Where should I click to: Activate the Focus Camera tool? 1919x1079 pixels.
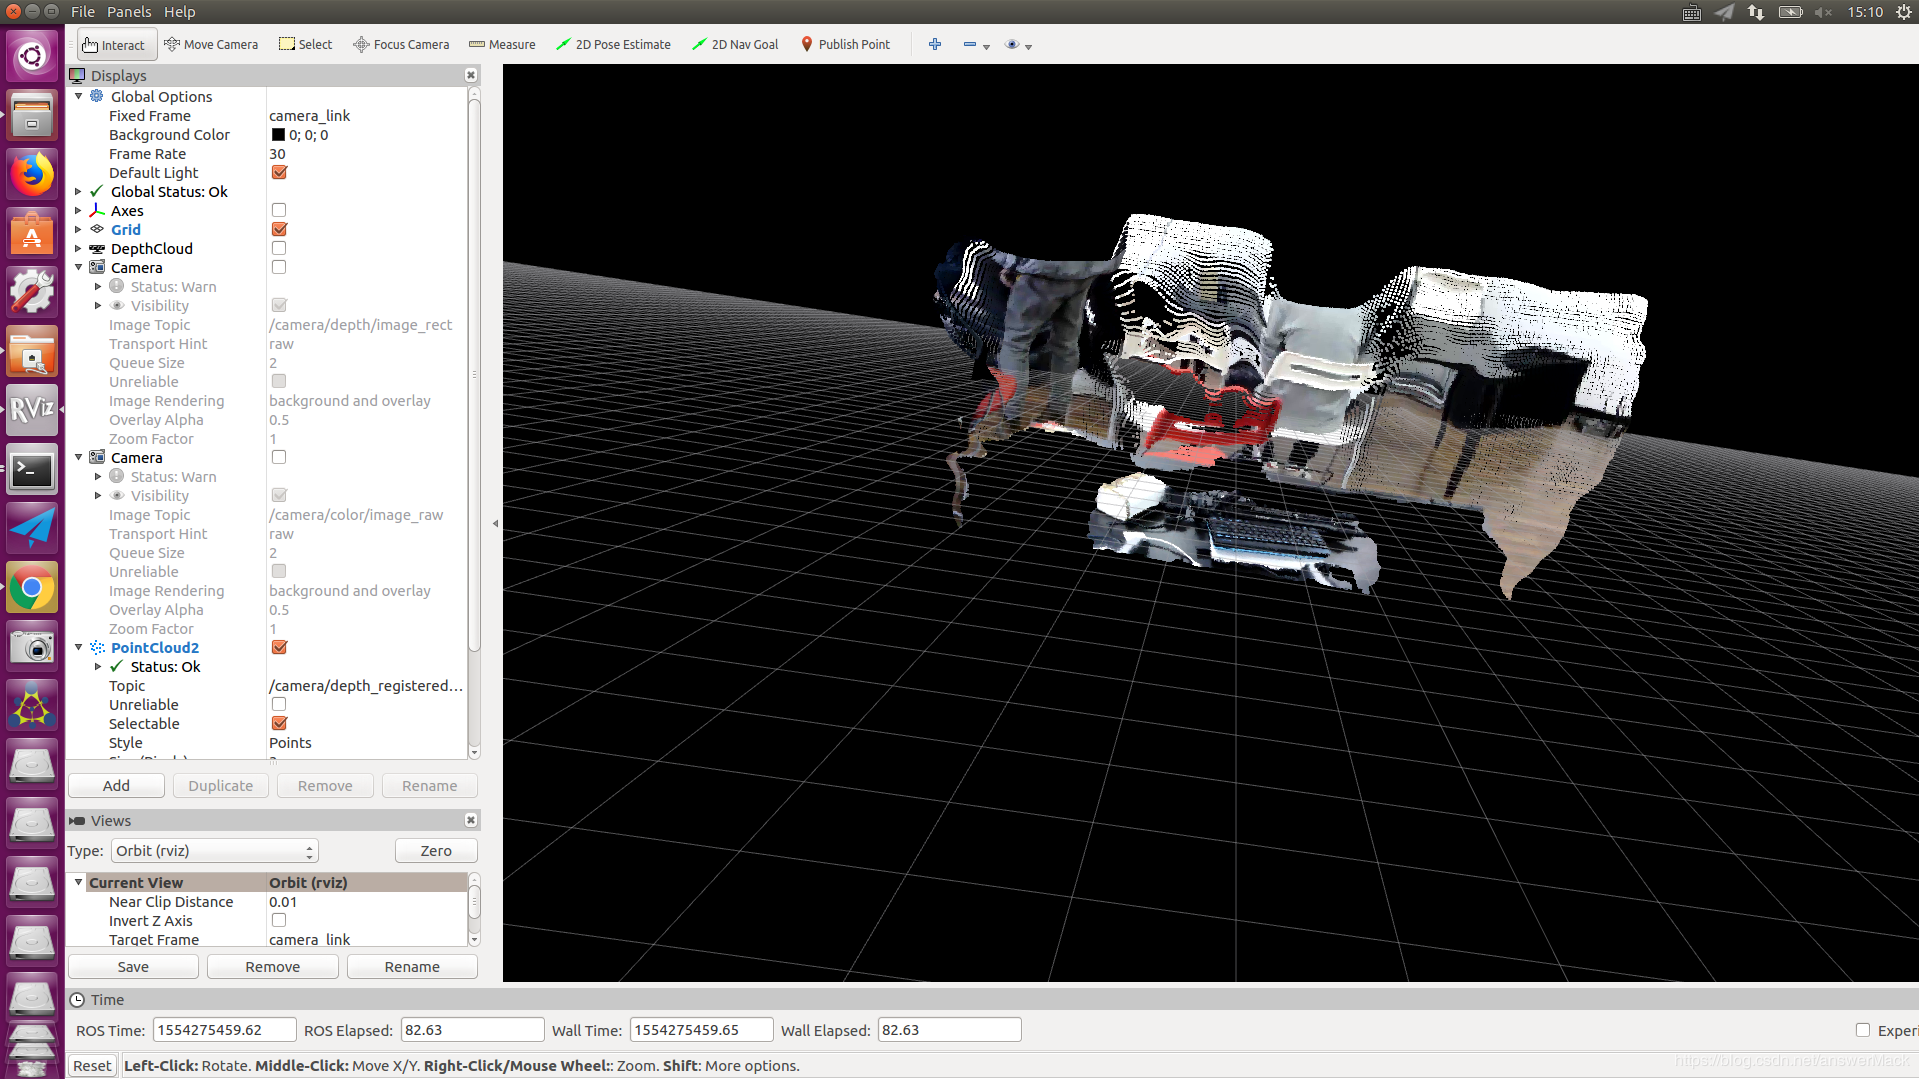(401, 45)
